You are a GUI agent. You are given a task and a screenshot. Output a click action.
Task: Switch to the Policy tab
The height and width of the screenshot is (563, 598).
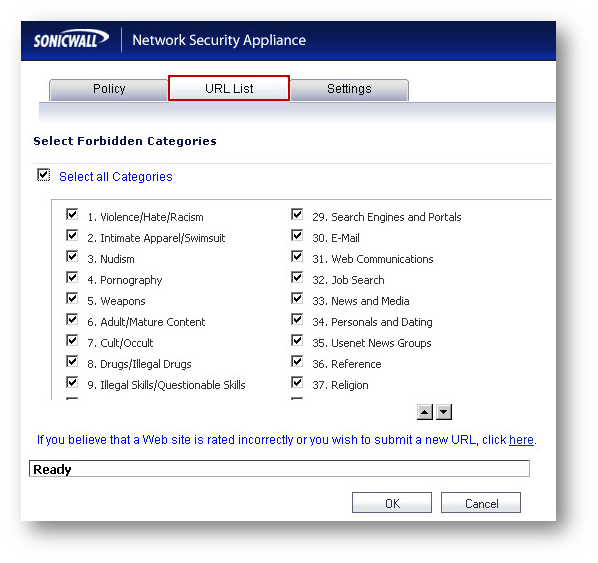109,89
